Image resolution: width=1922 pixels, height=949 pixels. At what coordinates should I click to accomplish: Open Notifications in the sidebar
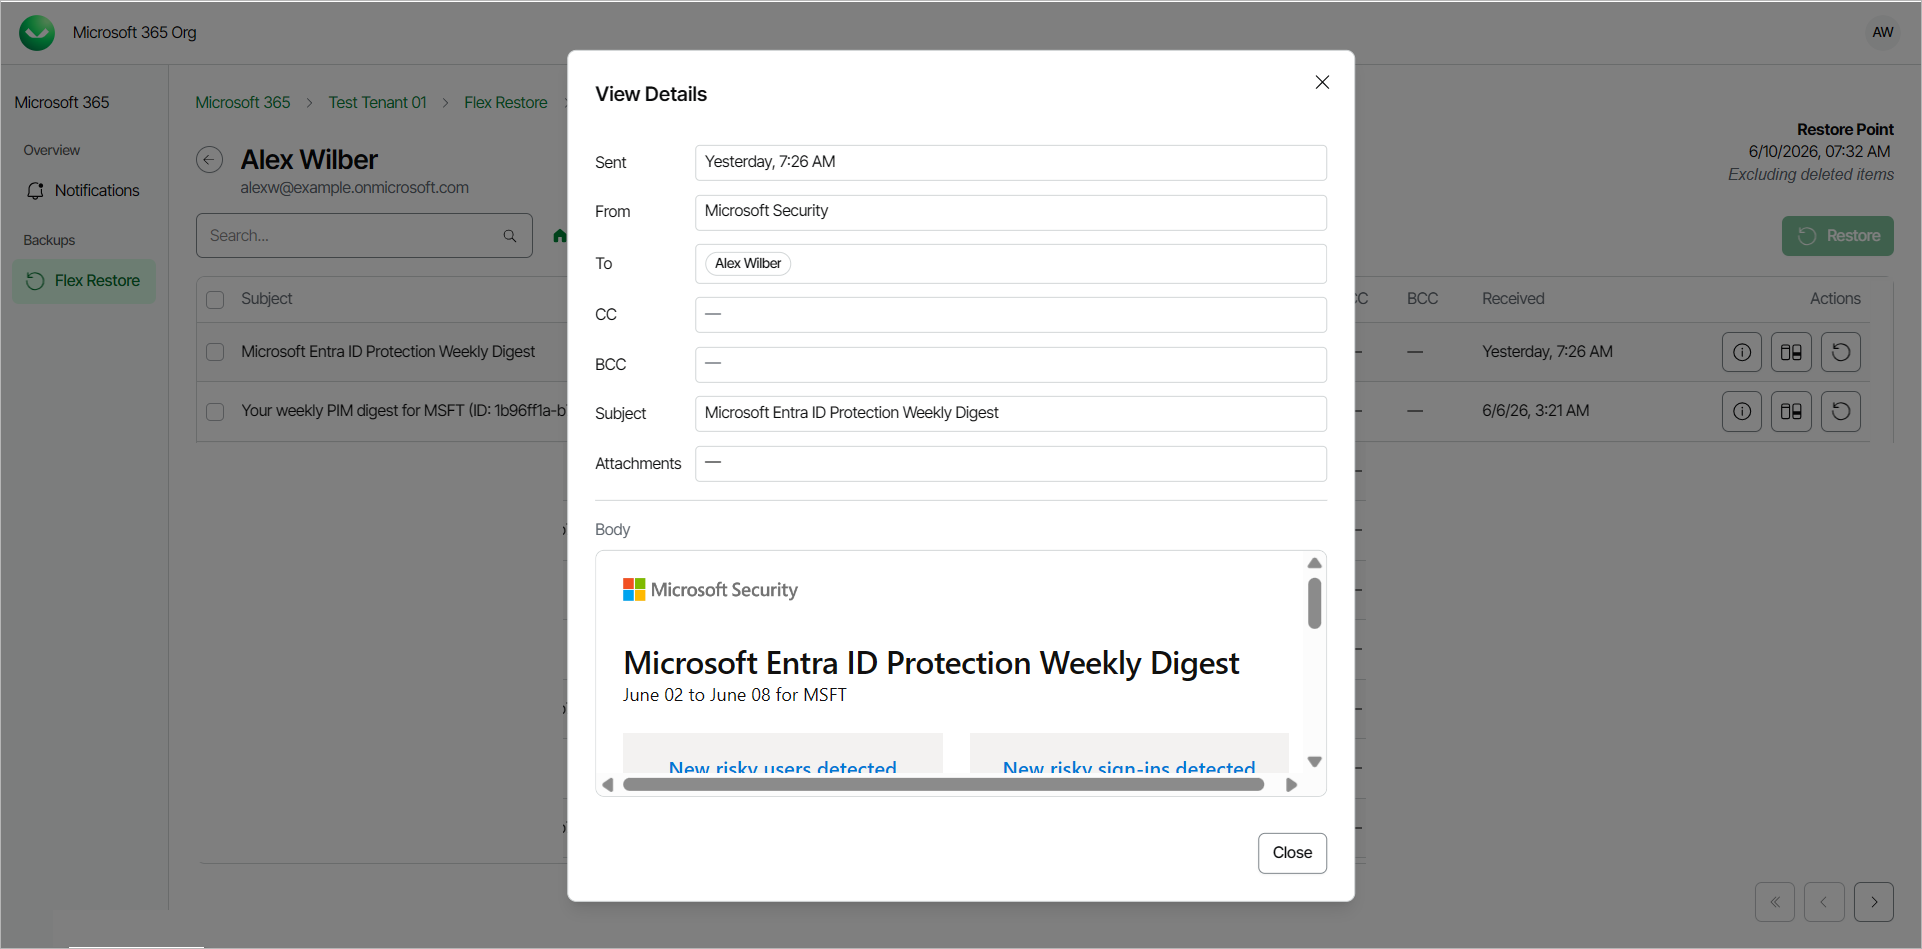[x=84, y=190]
